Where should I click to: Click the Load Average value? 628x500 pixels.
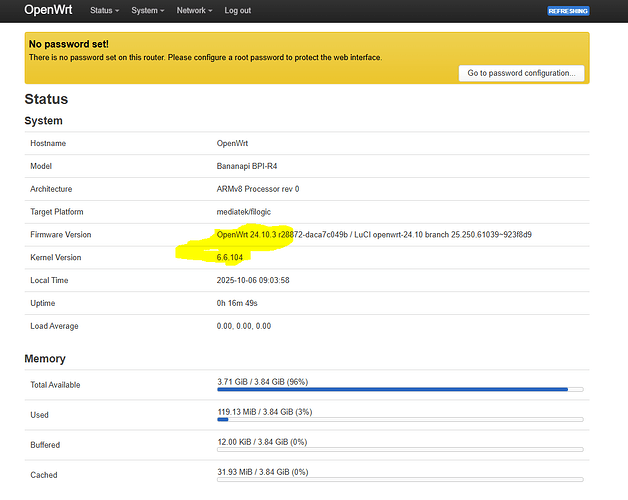point(244,326)
